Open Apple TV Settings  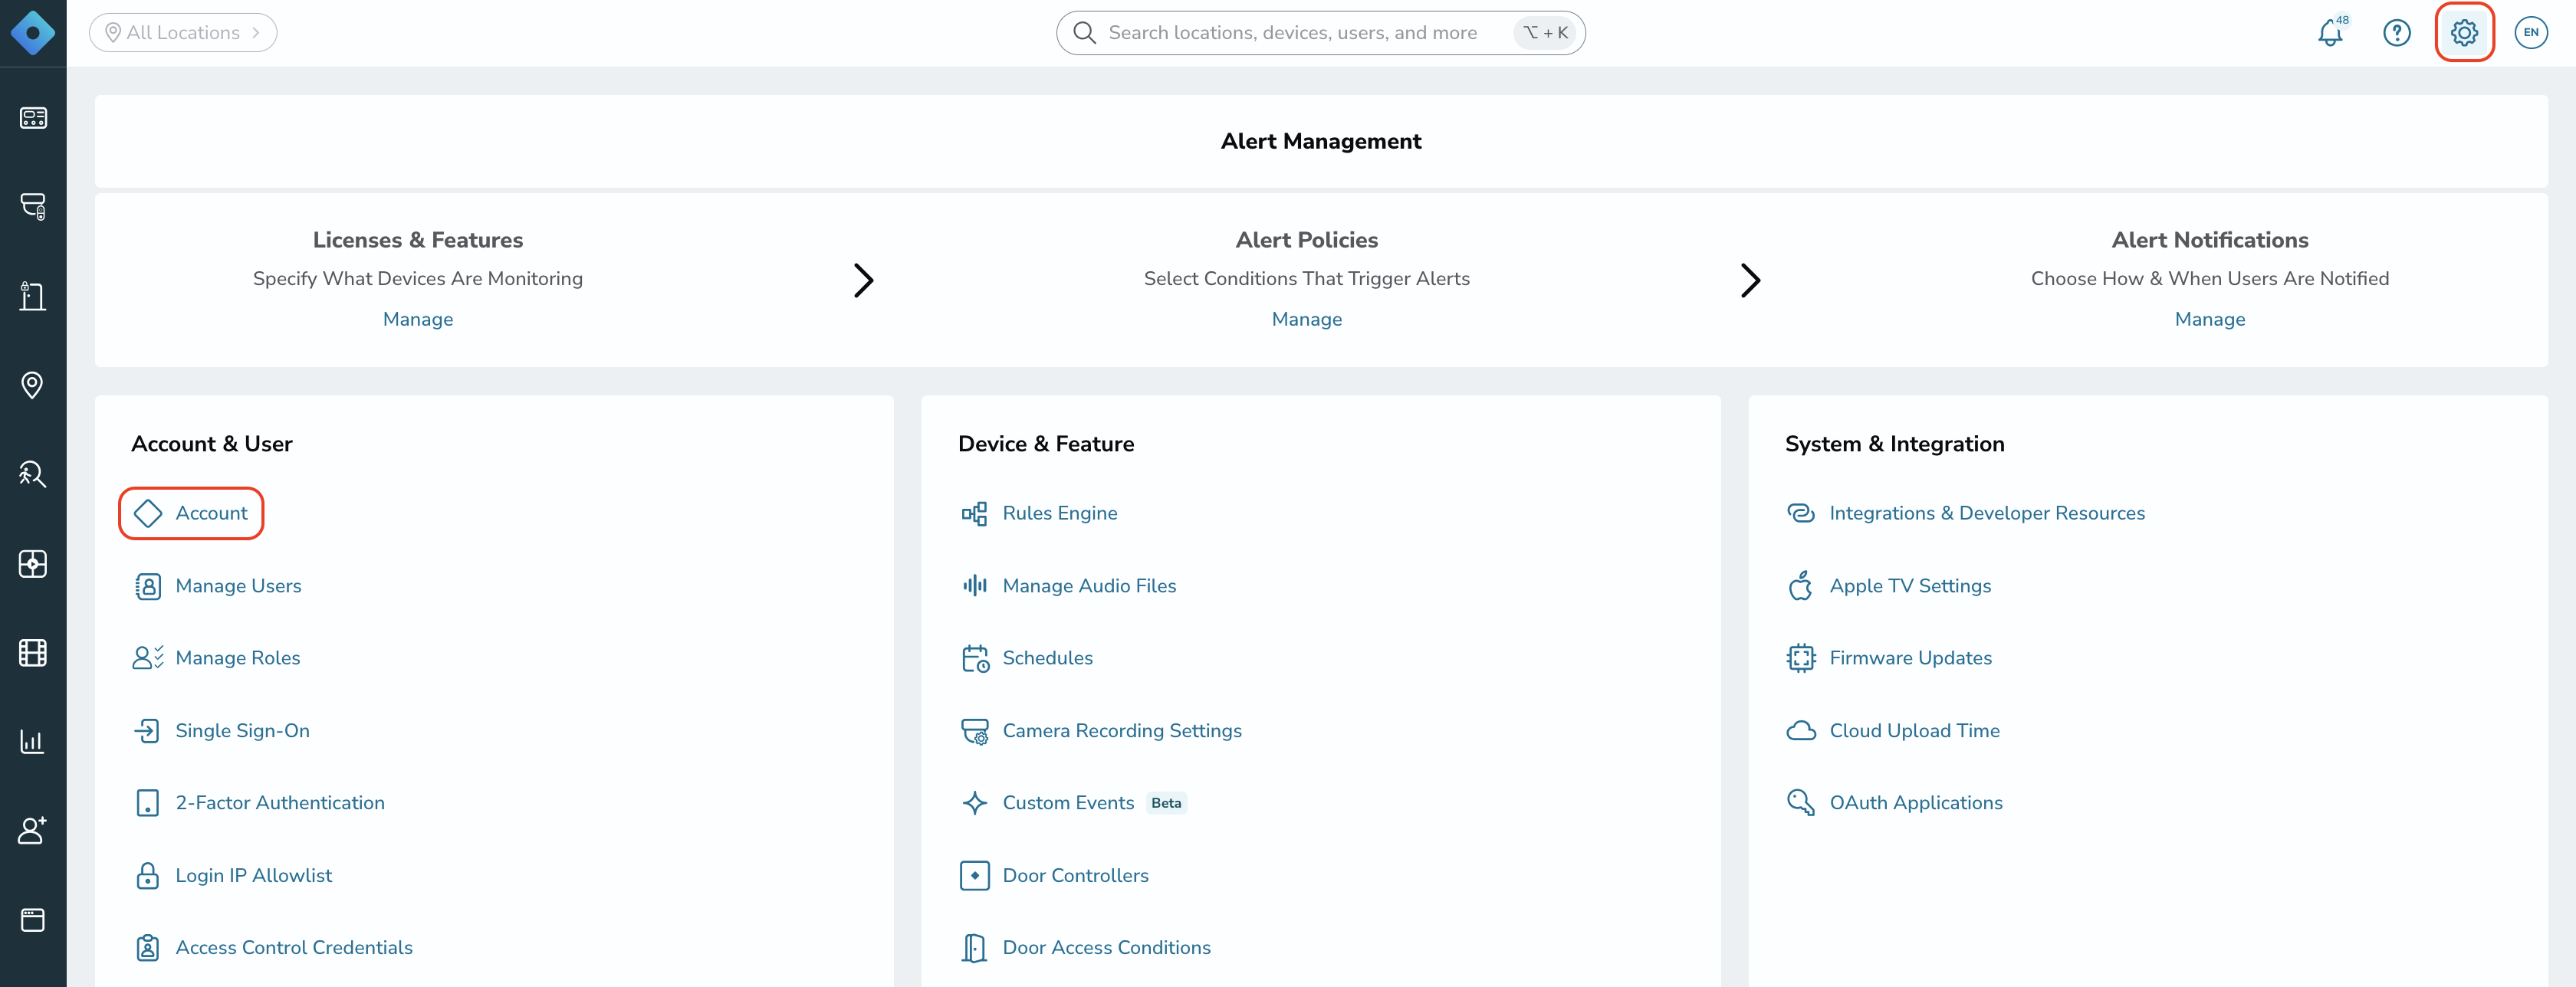tap(1889, 586)
